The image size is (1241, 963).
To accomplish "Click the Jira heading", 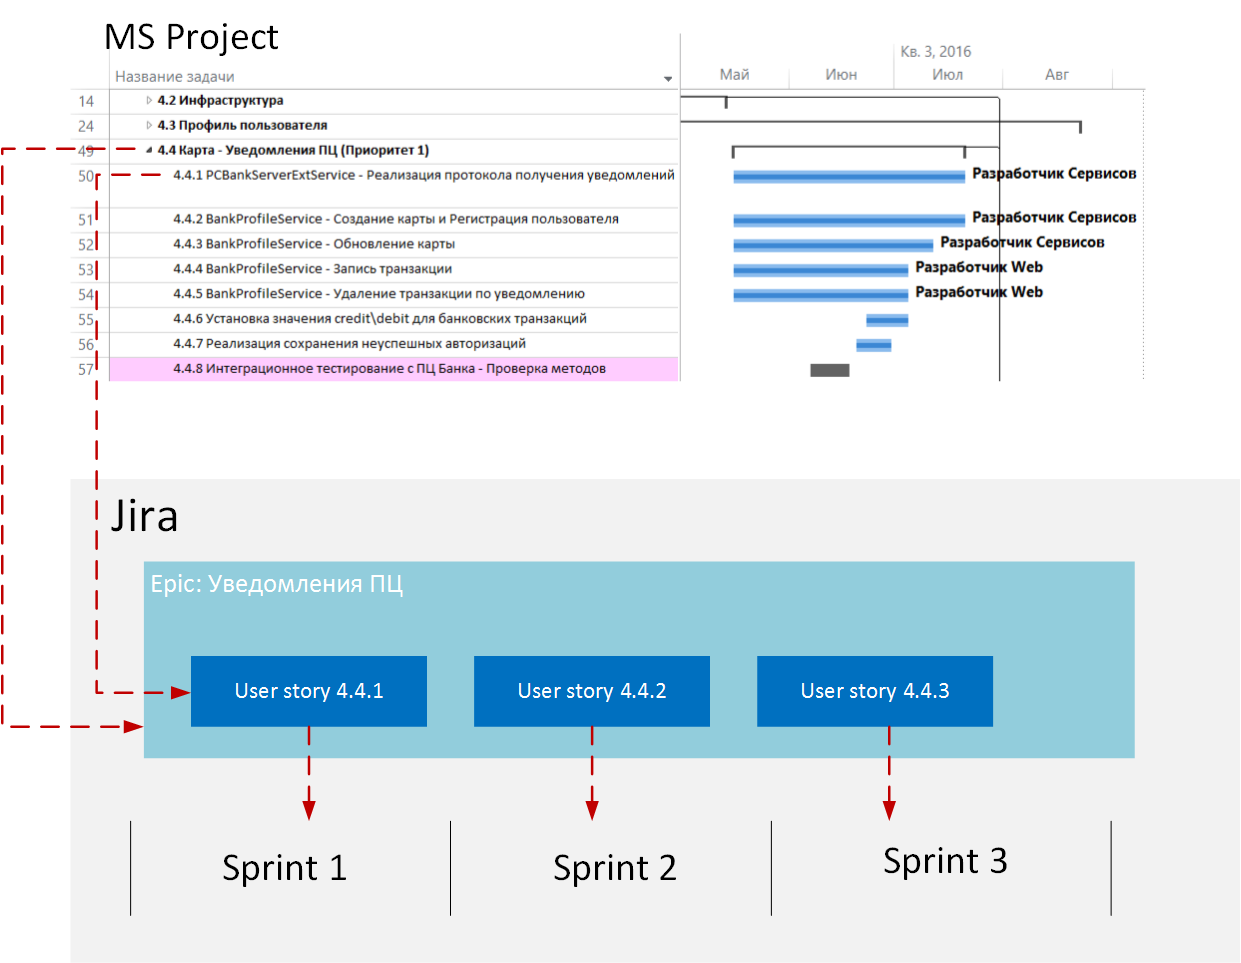I will click(144, 516).
